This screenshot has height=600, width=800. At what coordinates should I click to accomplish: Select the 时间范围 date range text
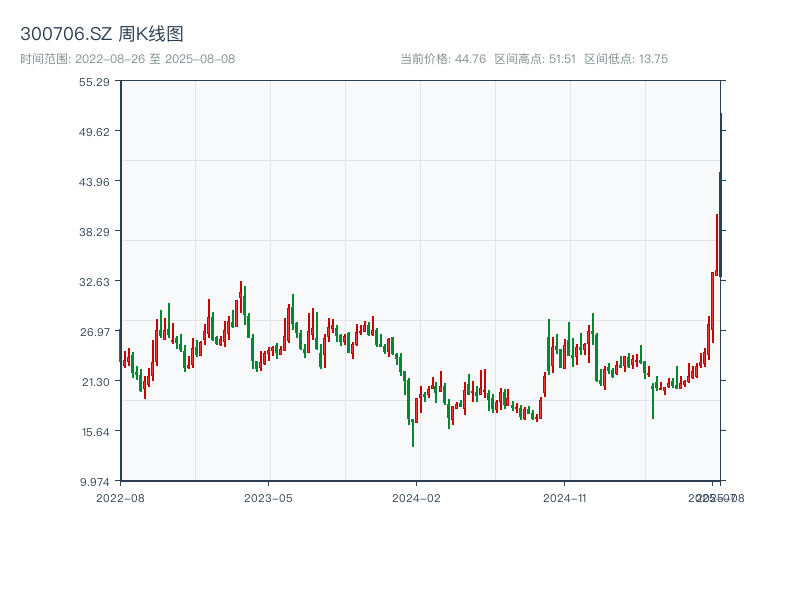[127, 59]
